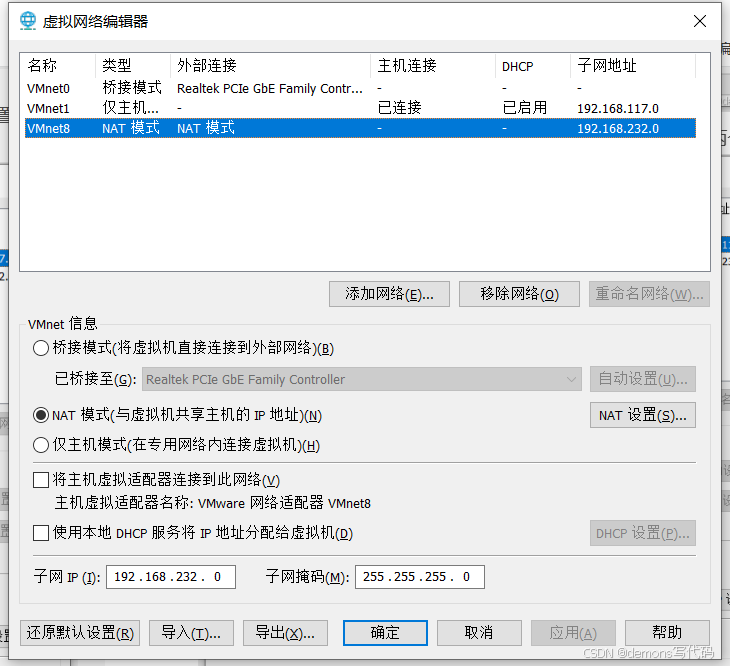The width and height of the screenshot is (730, 666).
Task: Select the VMnet0 row
Action: tap(360, 88)
